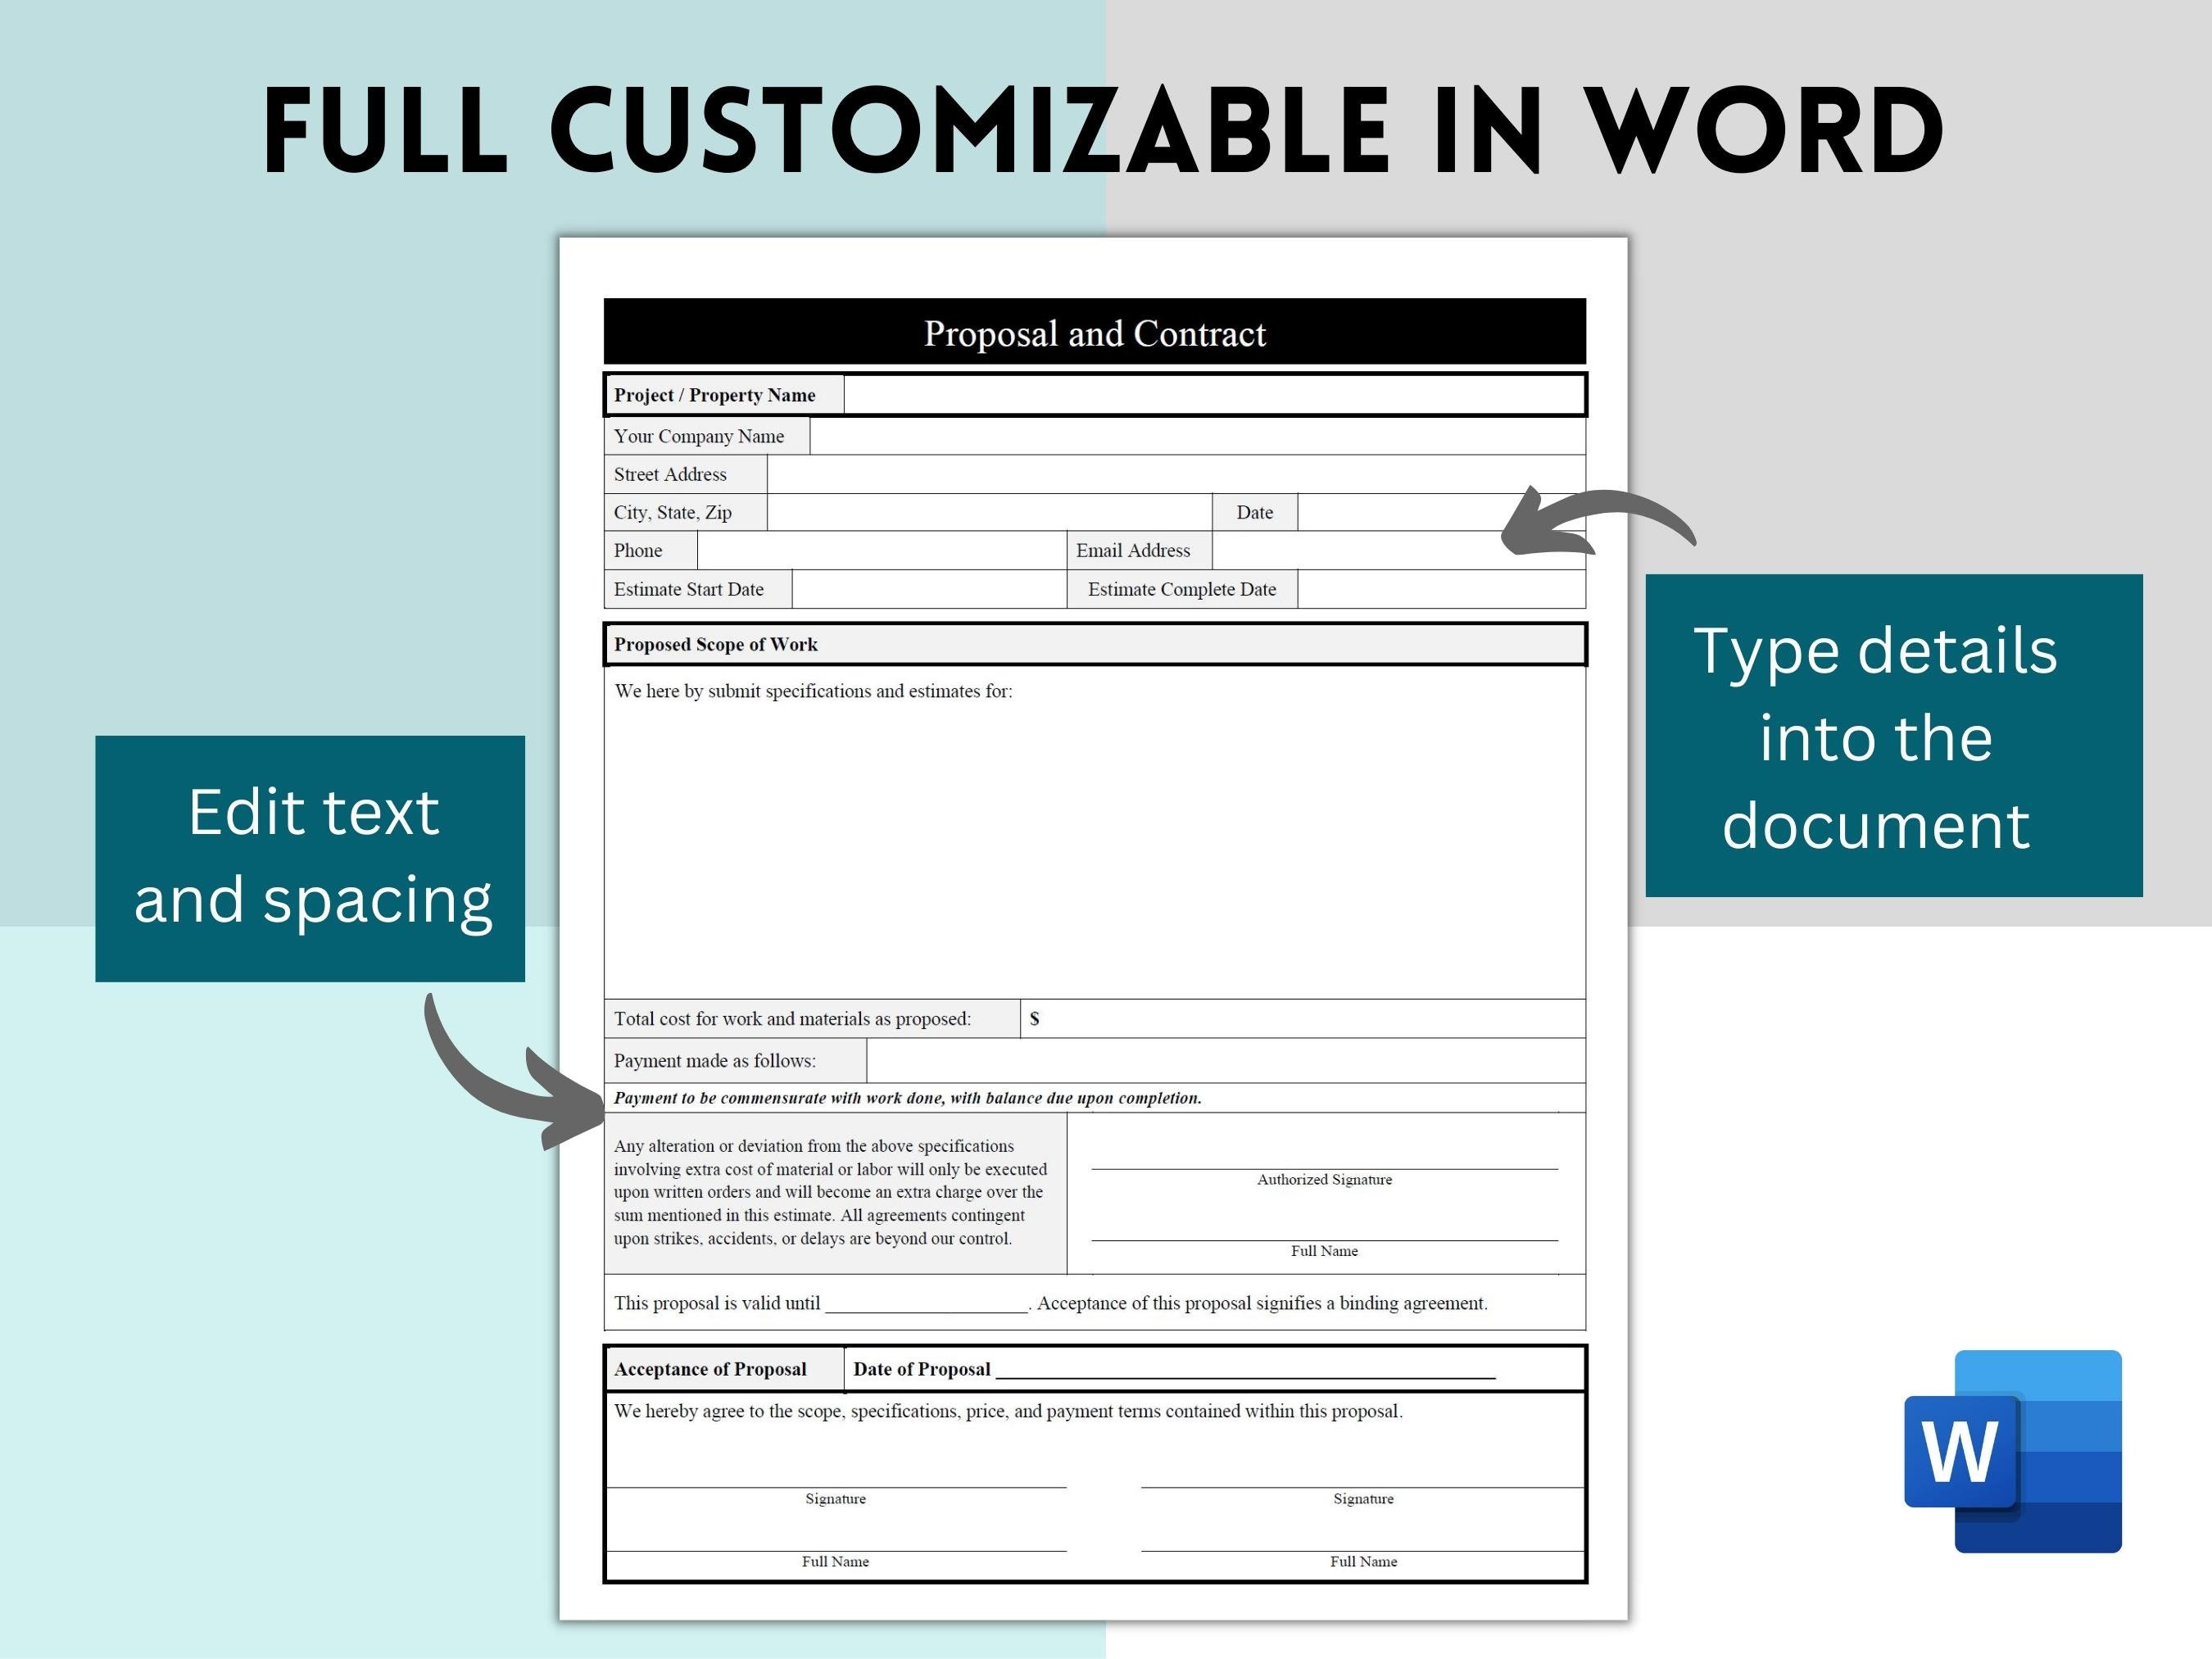Click the 'Proposal and Contract' title bar

coord(1094,332)
